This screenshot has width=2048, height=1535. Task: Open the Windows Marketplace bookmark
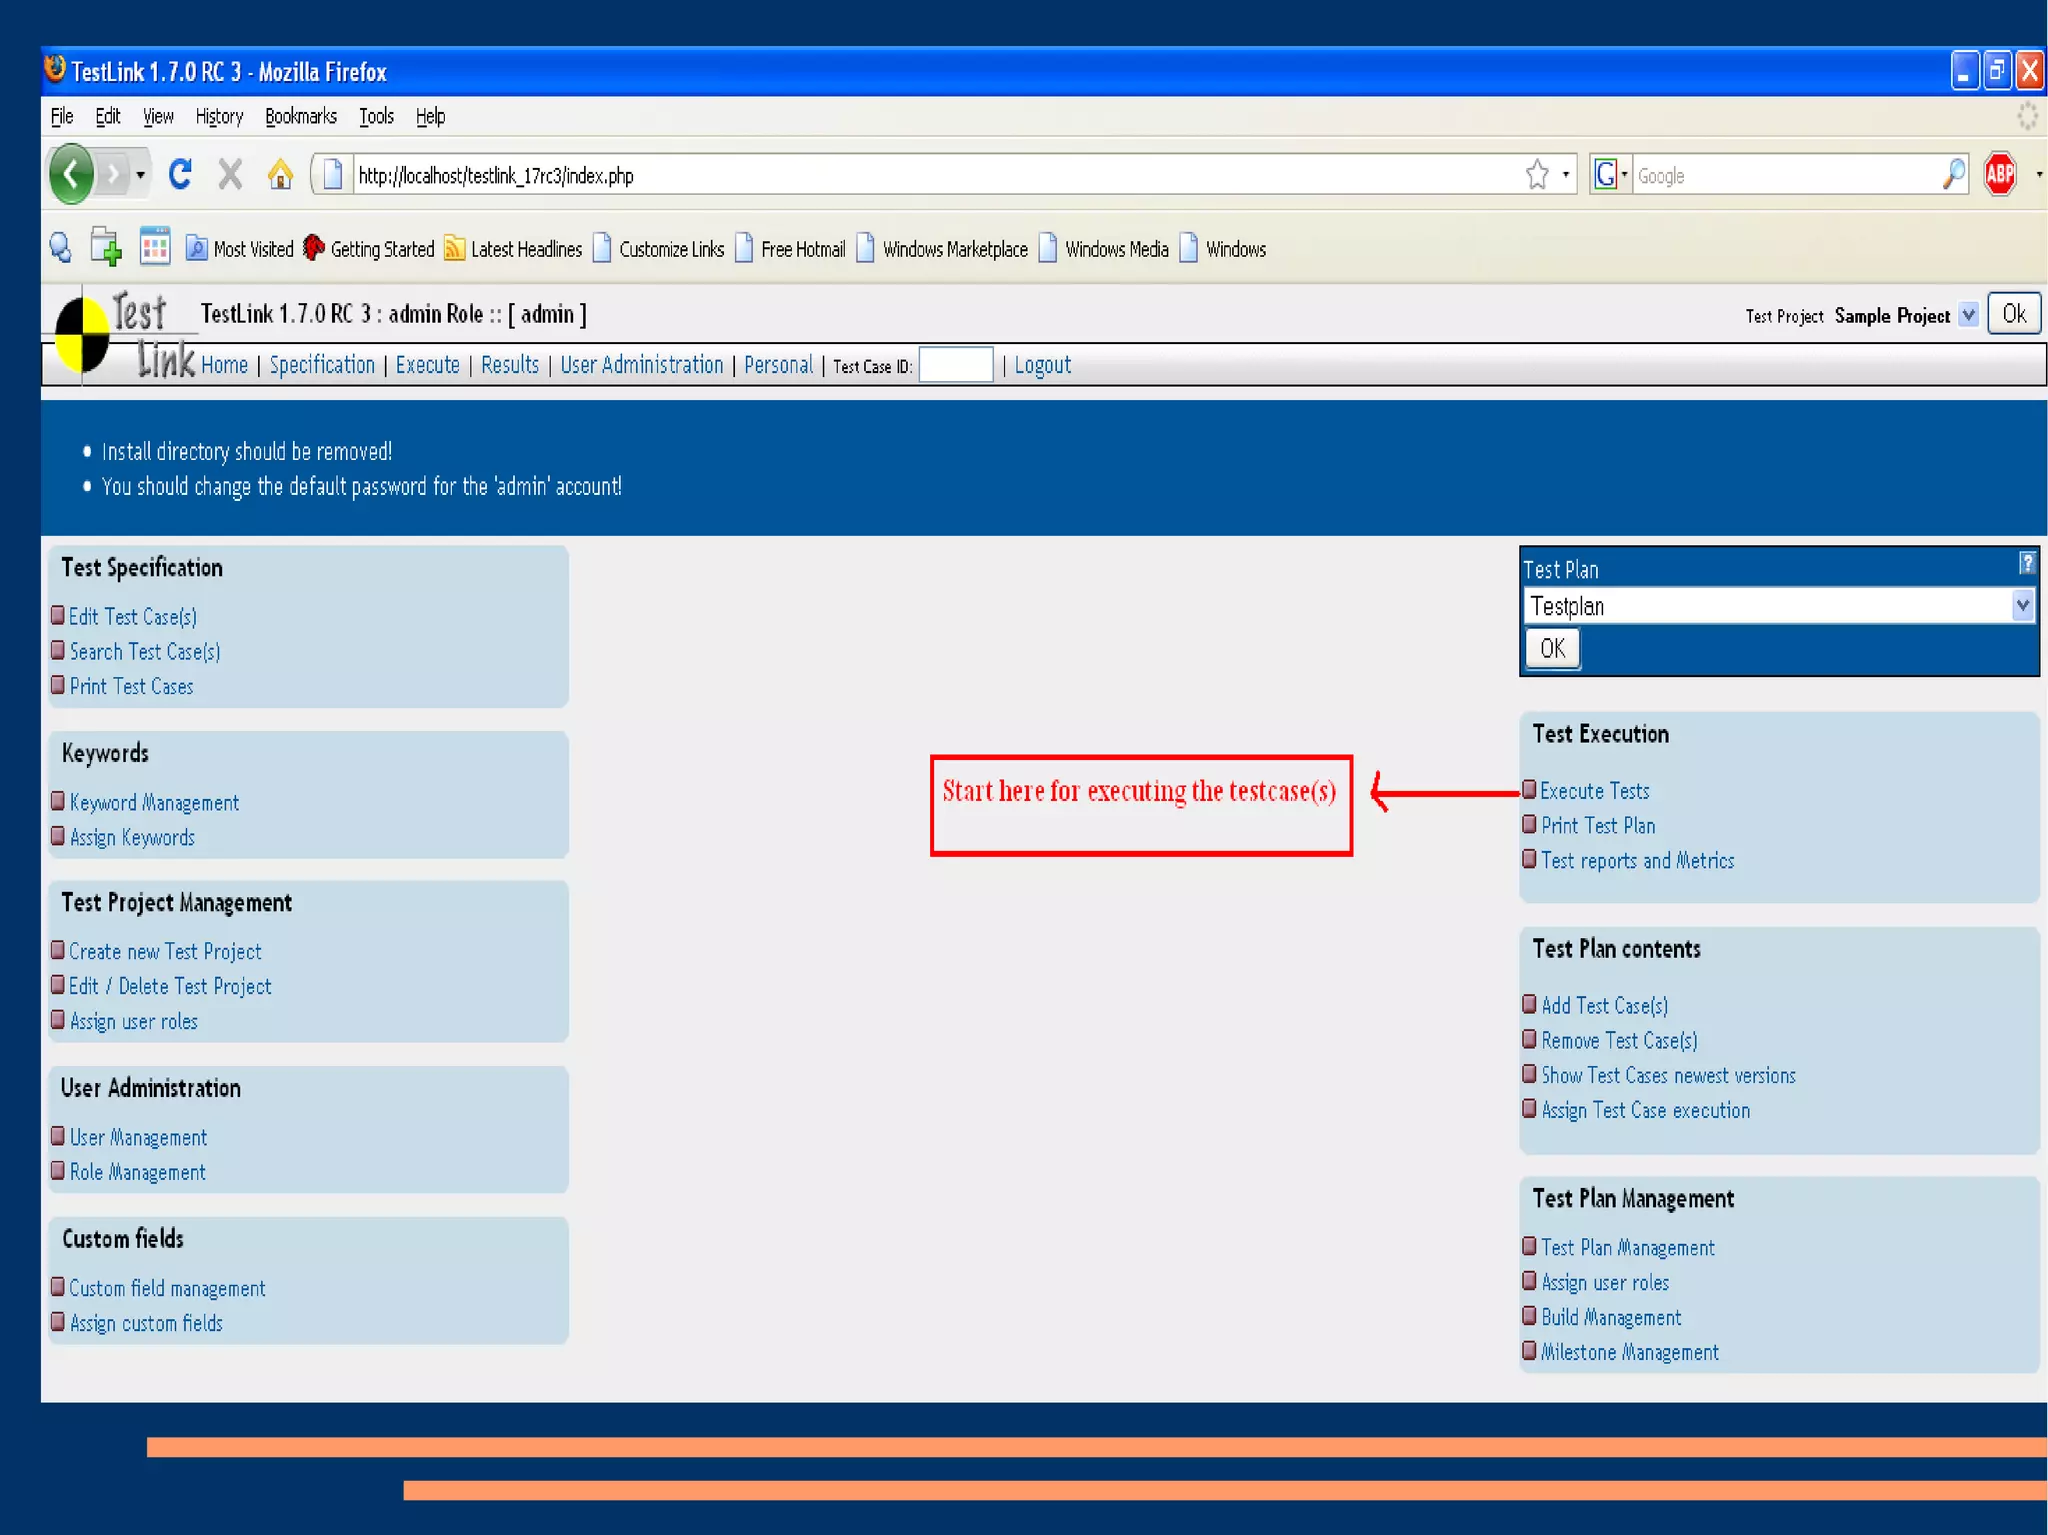(x=942, y=249)
